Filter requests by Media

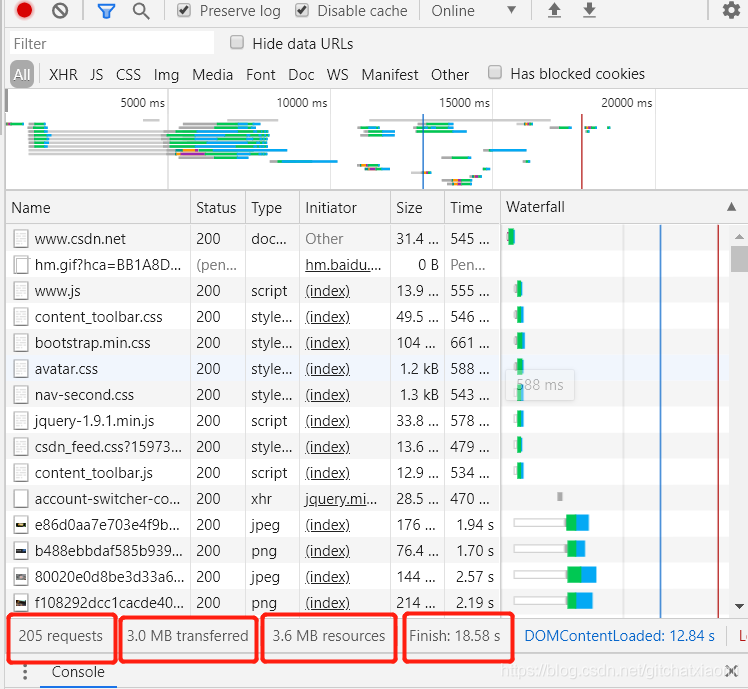pyautogui.click(x=212, y=74)
